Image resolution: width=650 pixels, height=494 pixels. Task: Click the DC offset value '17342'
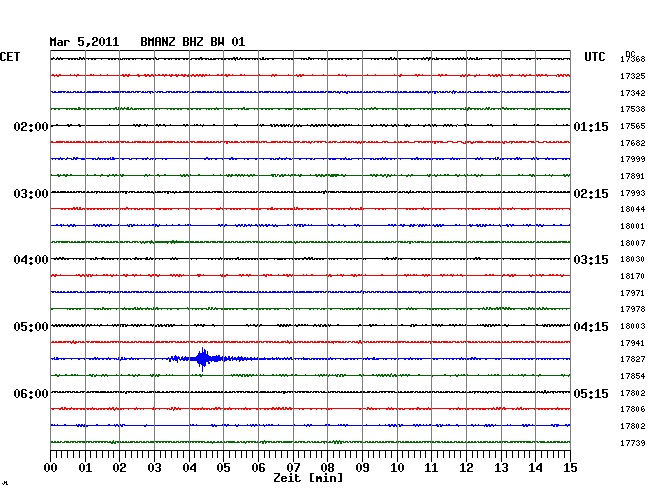[x=633, y=93]
